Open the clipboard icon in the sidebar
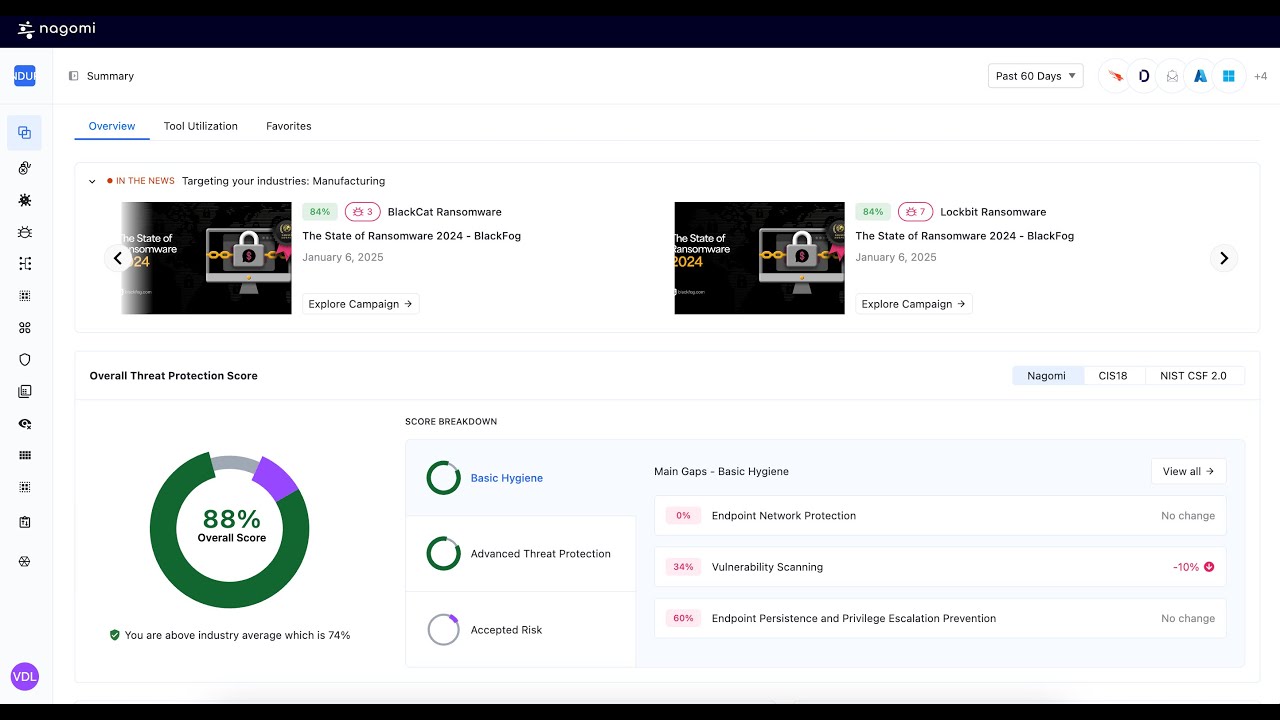 pyautogui.click(x=25, y=522)
